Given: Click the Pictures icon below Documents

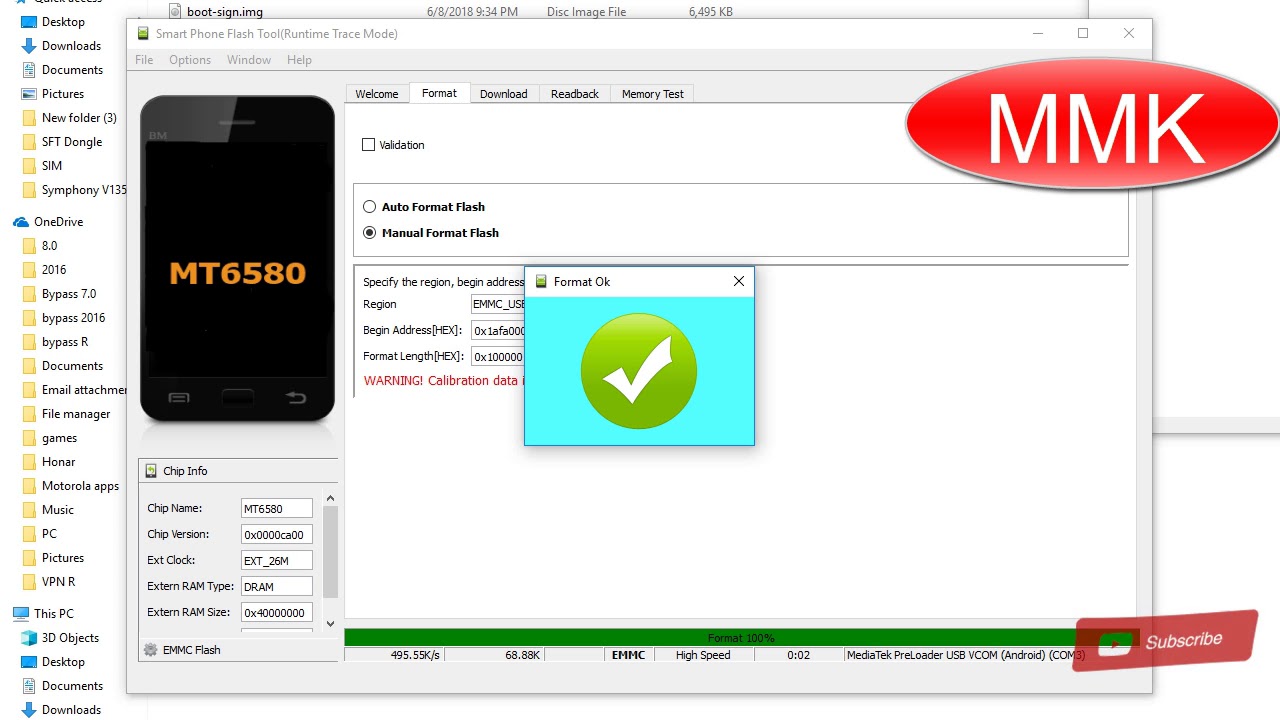Looking at the screenshot, I should (x=29, y=94).
